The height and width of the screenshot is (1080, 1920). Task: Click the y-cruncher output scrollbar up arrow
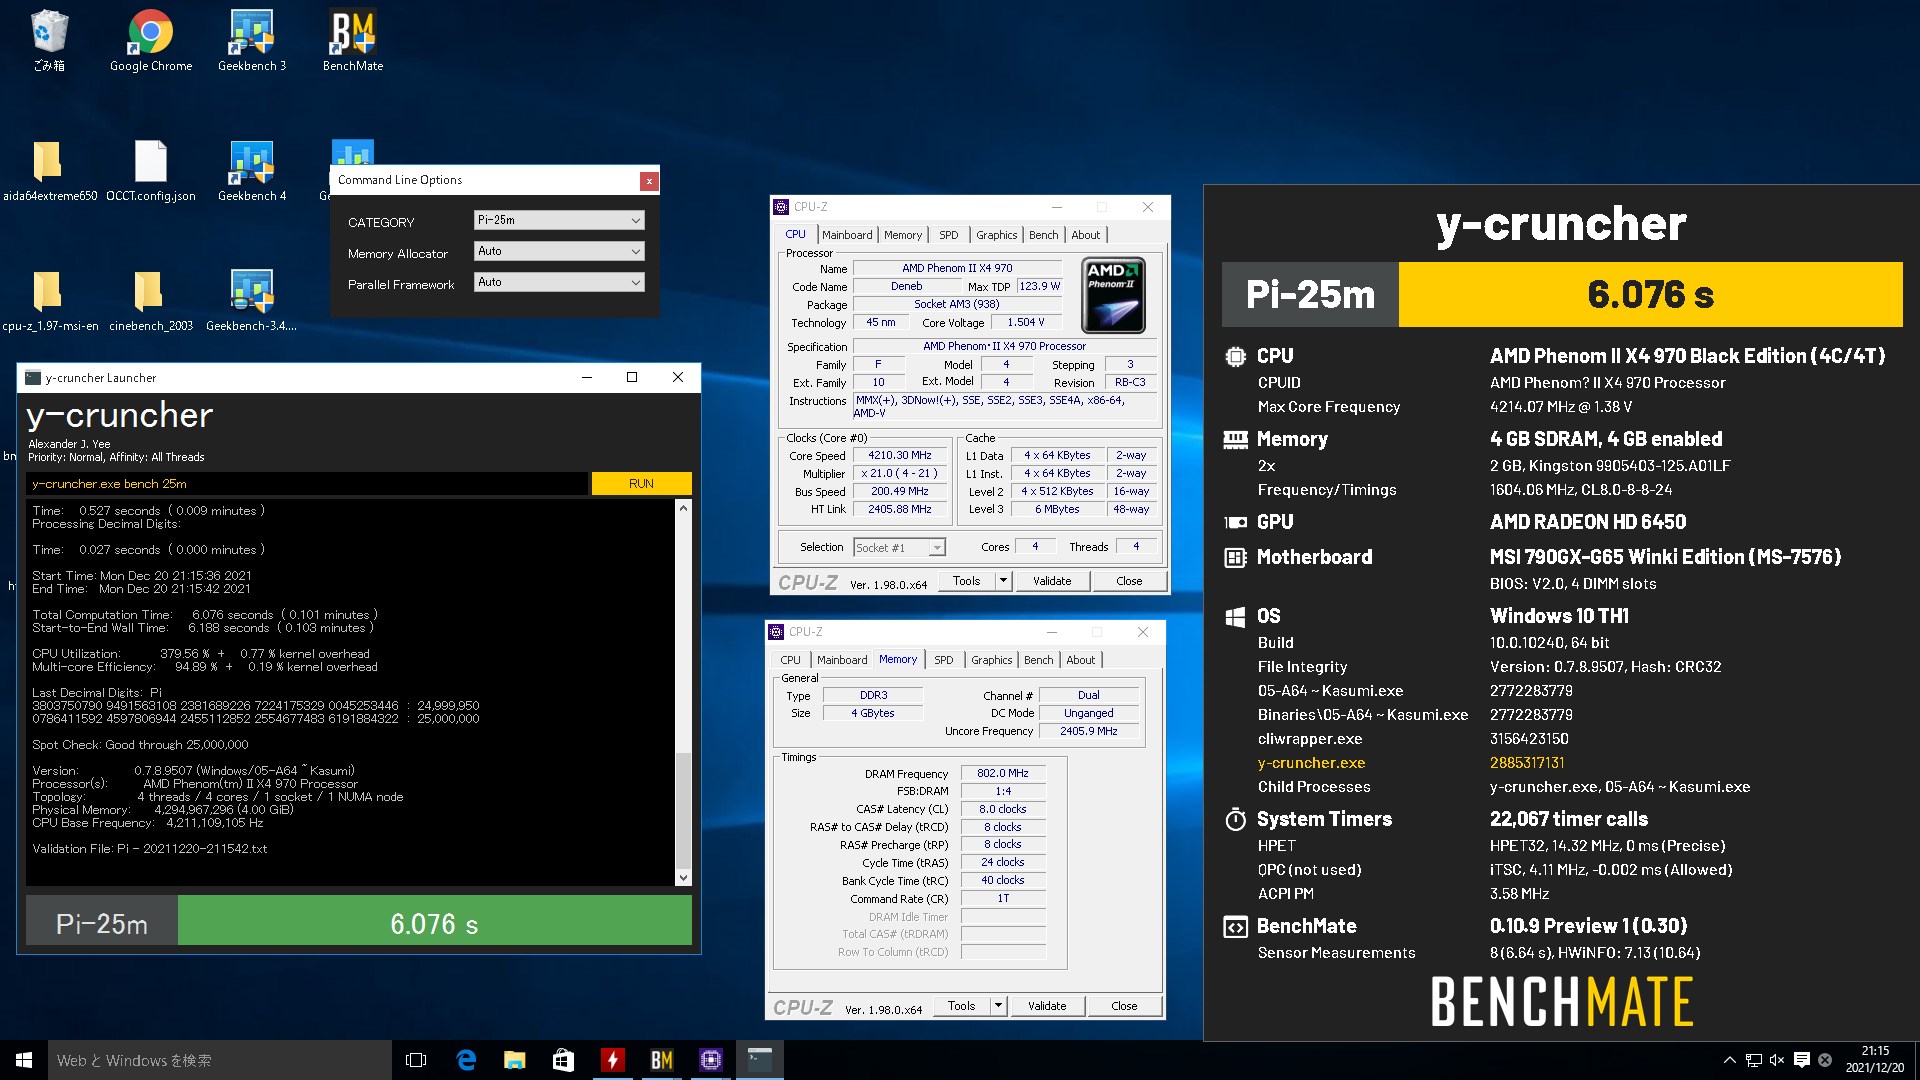(x=683, y=508)
